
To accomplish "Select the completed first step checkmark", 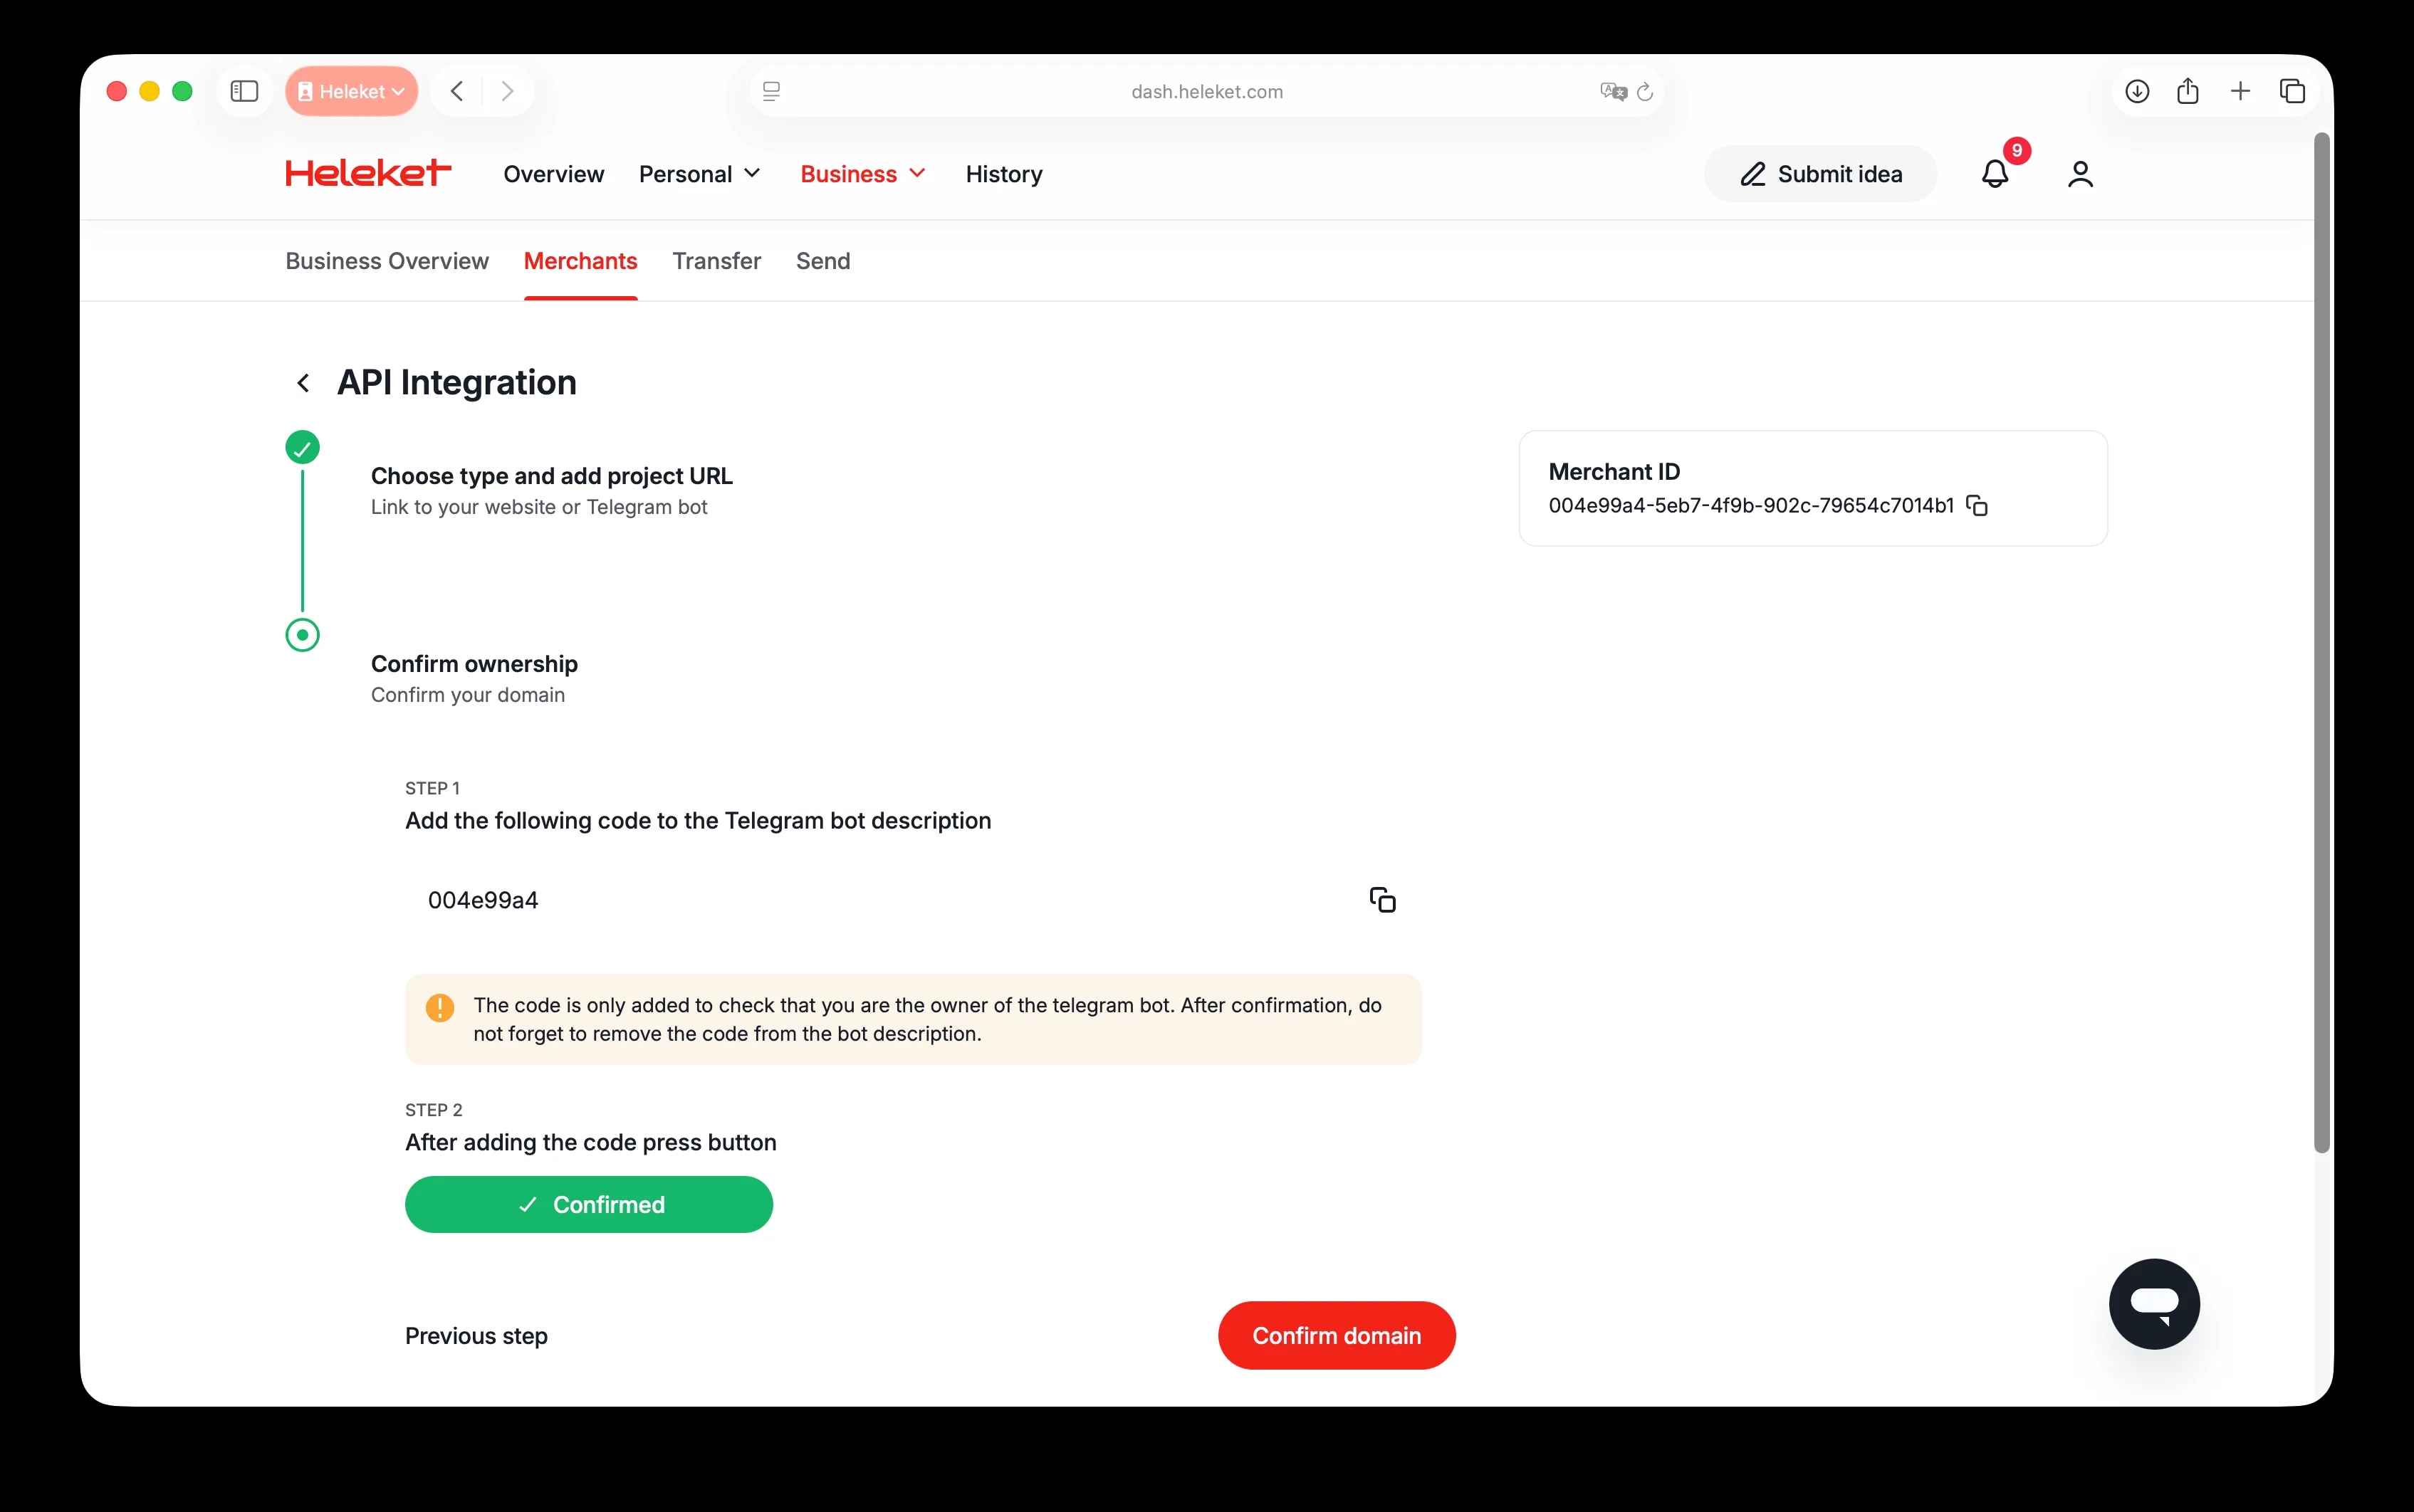I will pos(302,447).
